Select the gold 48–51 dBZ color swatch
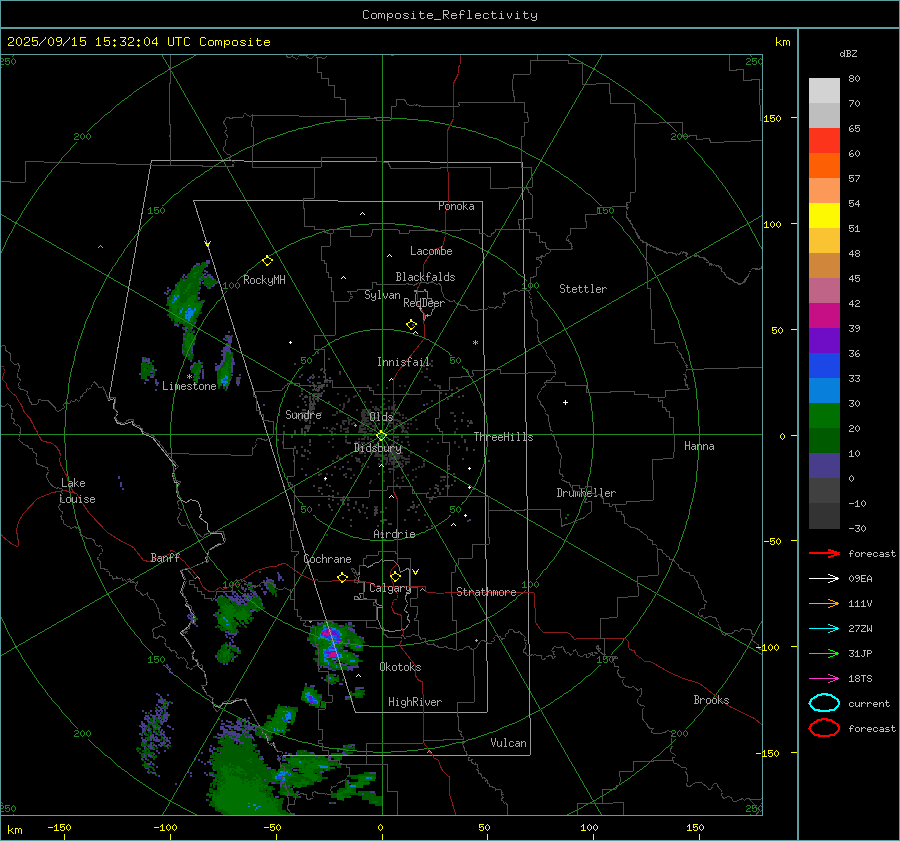Image resolution: width=900 pixels, height=841 pixels. coord(824,241)
